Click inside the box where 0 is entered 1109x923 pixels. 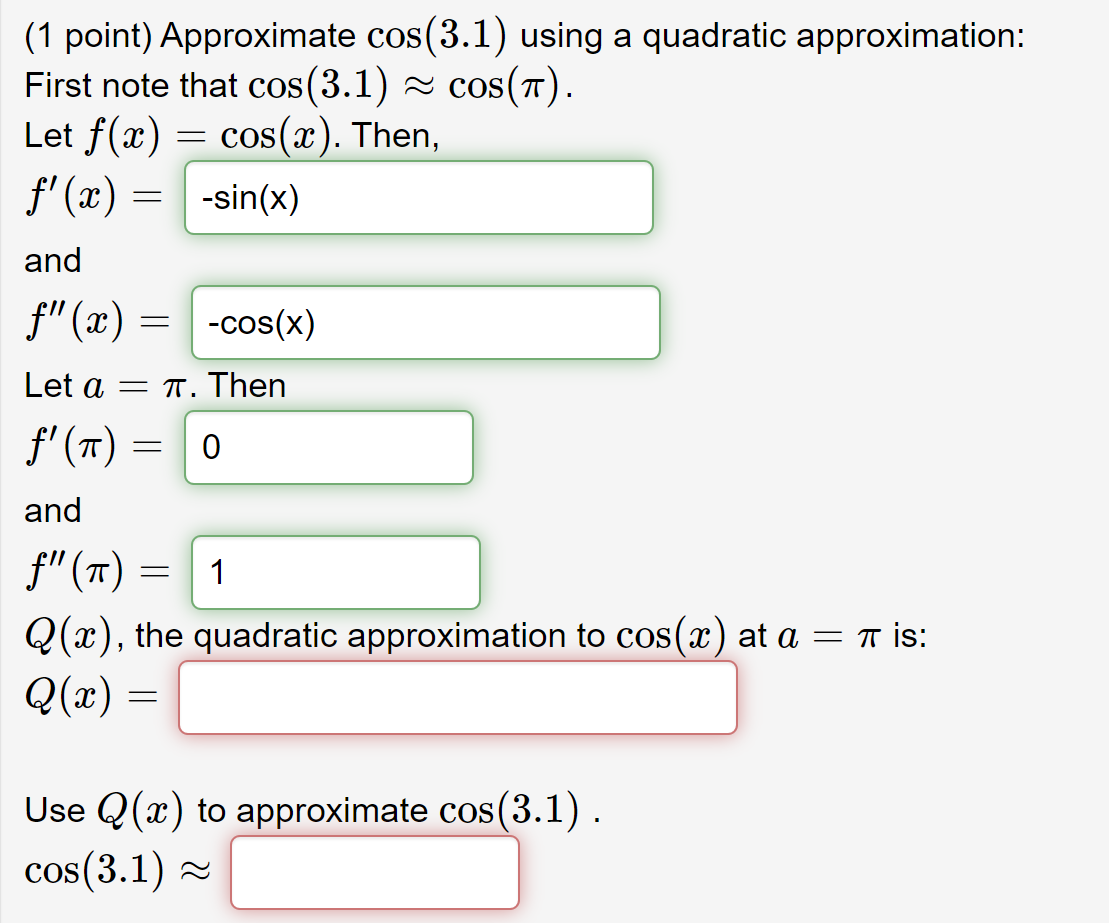coord(328,447)
